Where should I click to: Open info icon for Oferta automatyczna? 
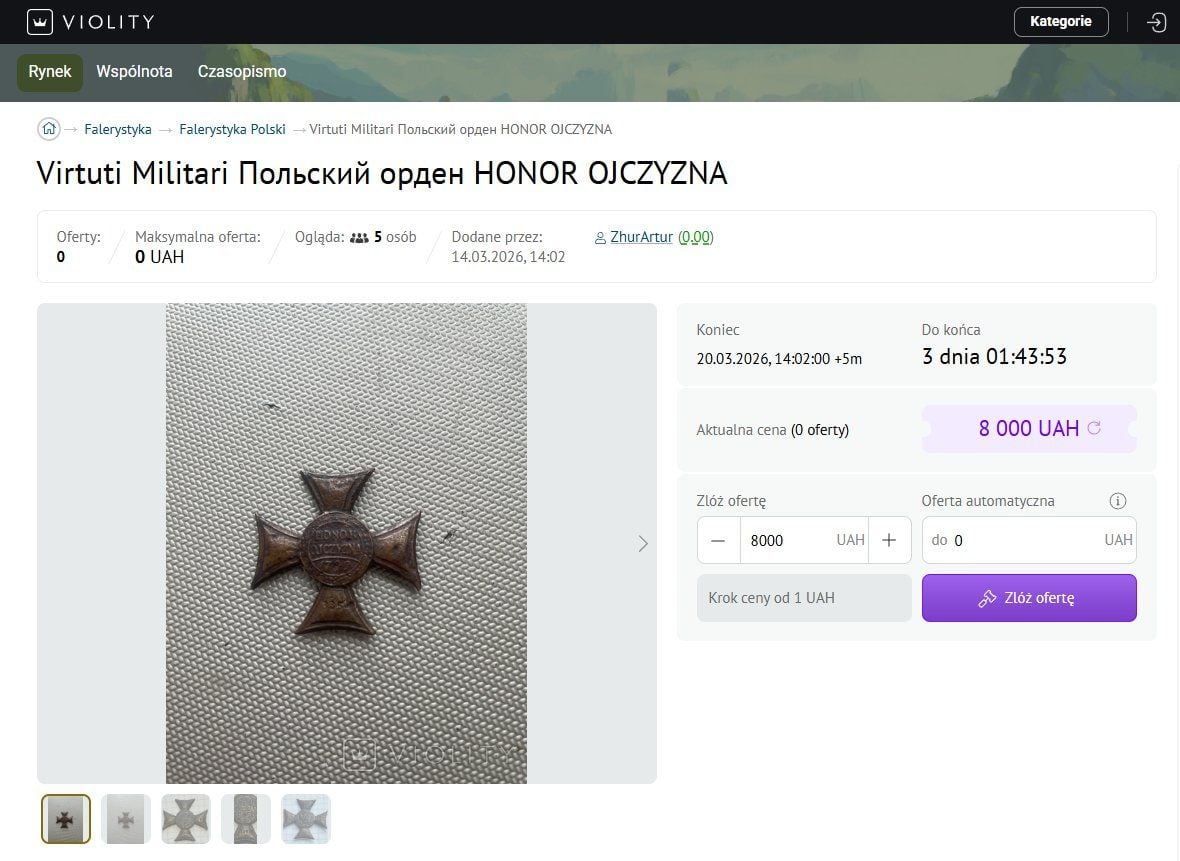1118,501
